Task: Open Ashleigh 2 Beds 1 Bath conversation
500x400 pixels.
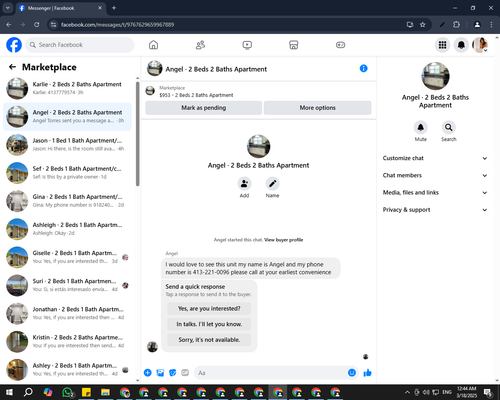Action: tap(68, 229)
